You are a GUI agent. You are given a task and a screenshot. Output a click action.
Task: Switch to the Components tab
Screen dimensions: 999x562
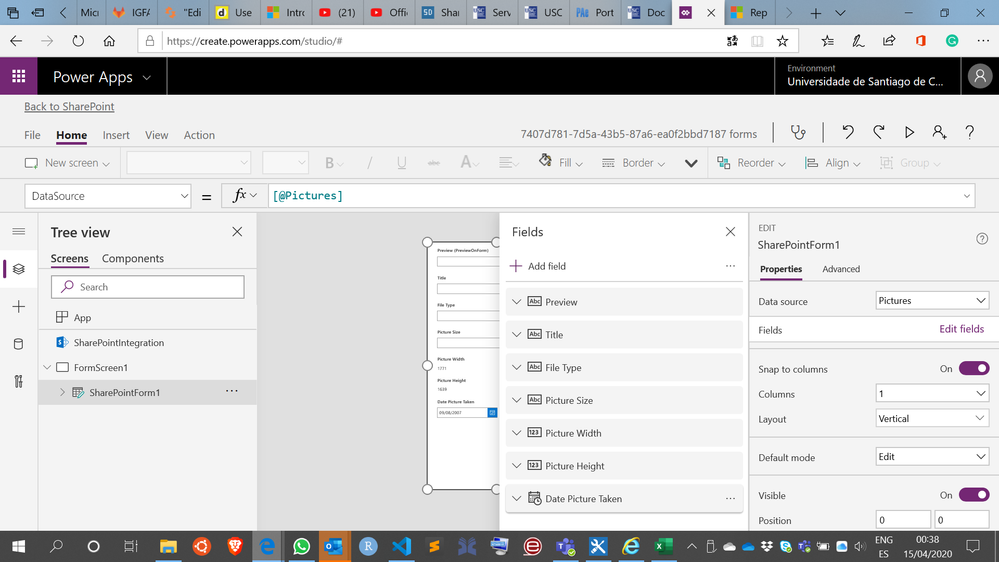tap(133, 258)
